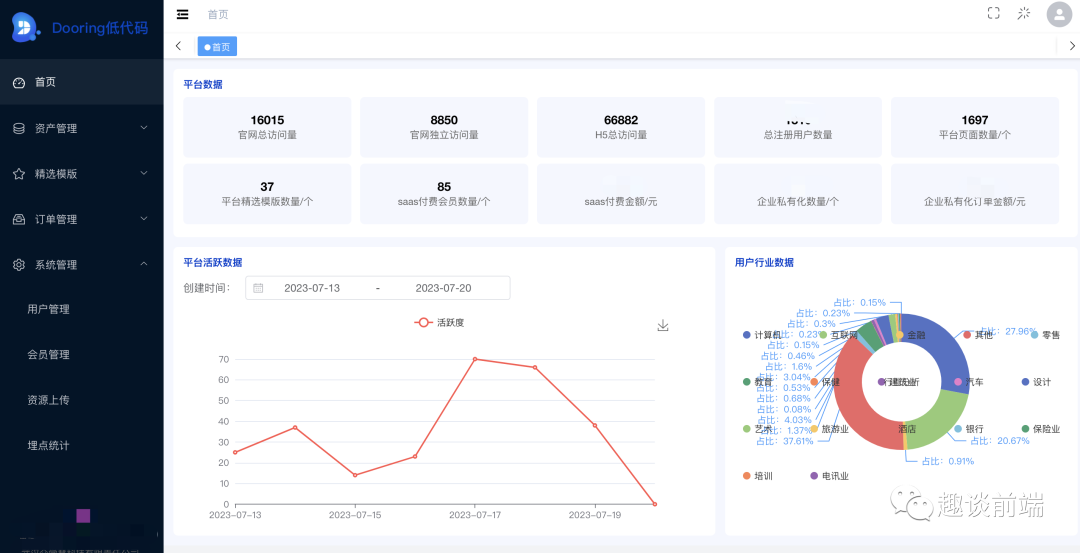Click the database icon next to 资产管理
The image size is (1080, 553).
pyautogui.click(x=19, y=128)
